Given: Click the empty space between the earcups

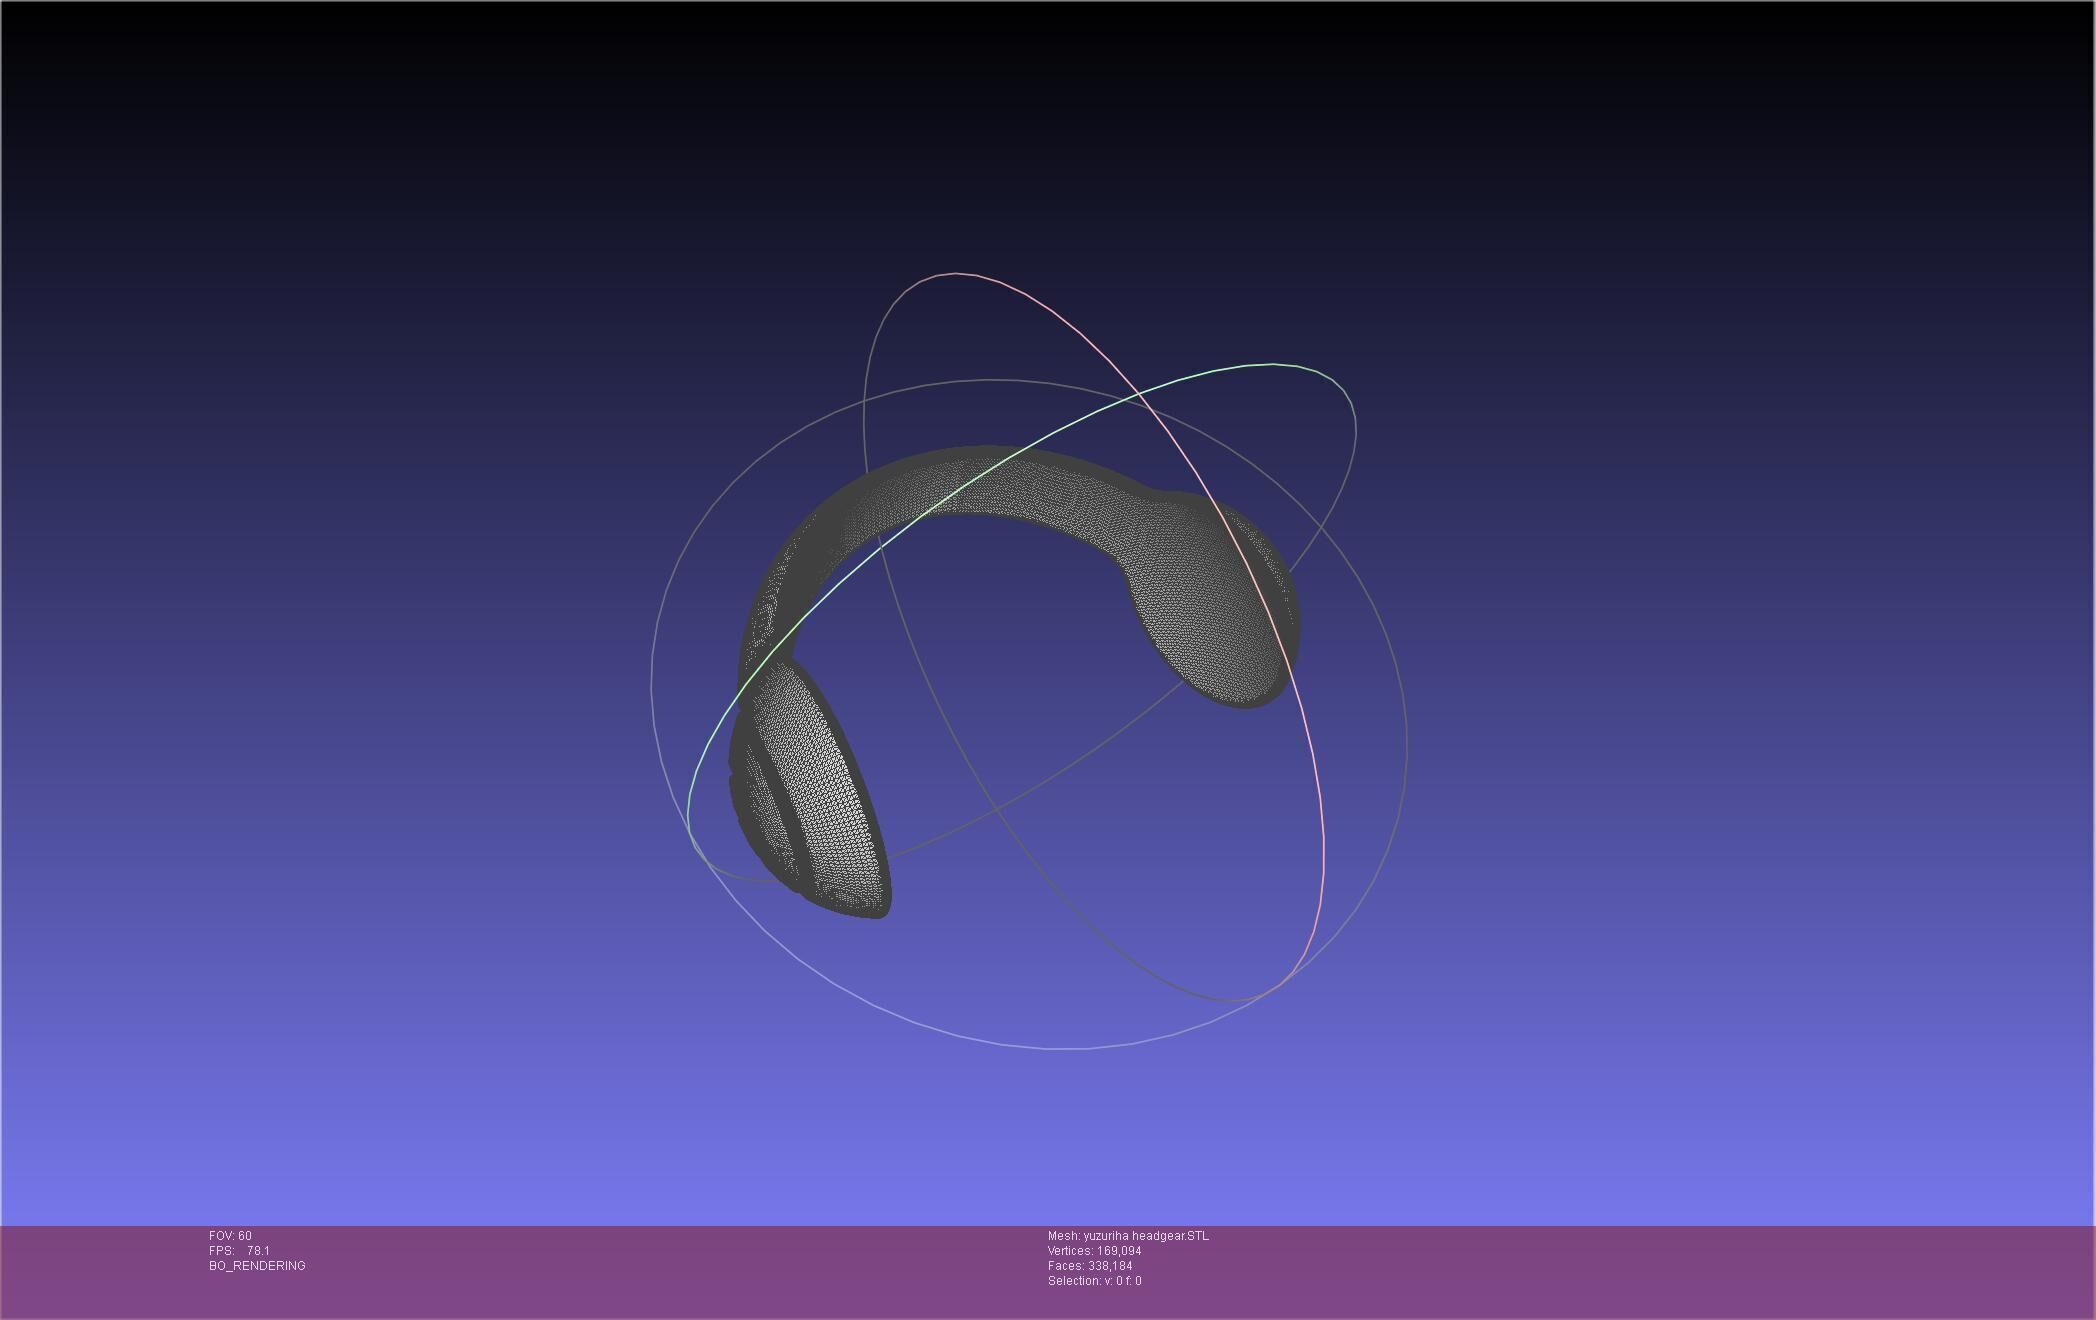Looking at the screenshot, I should click(x=1010, y=680).
